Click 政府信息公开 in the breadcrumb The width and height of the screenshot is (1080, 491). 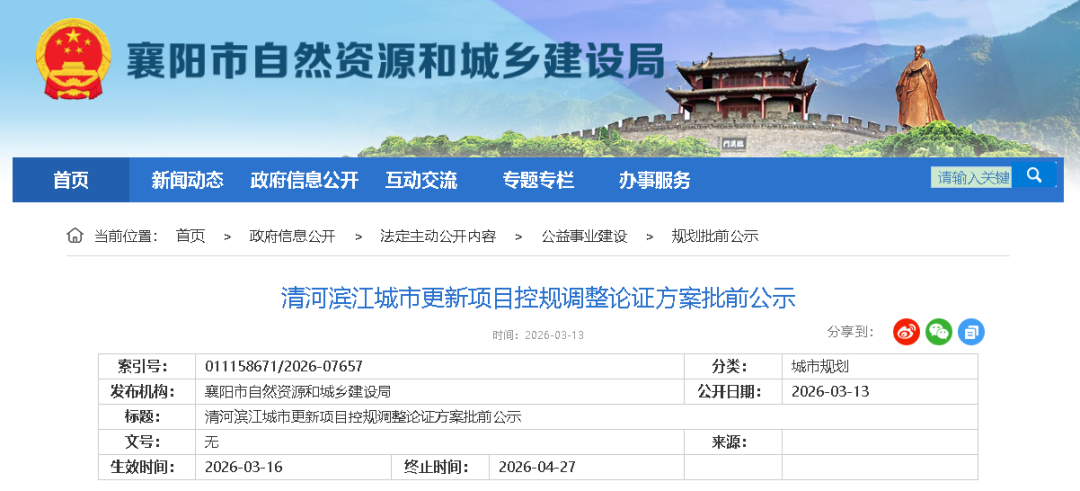coord(292,236)
